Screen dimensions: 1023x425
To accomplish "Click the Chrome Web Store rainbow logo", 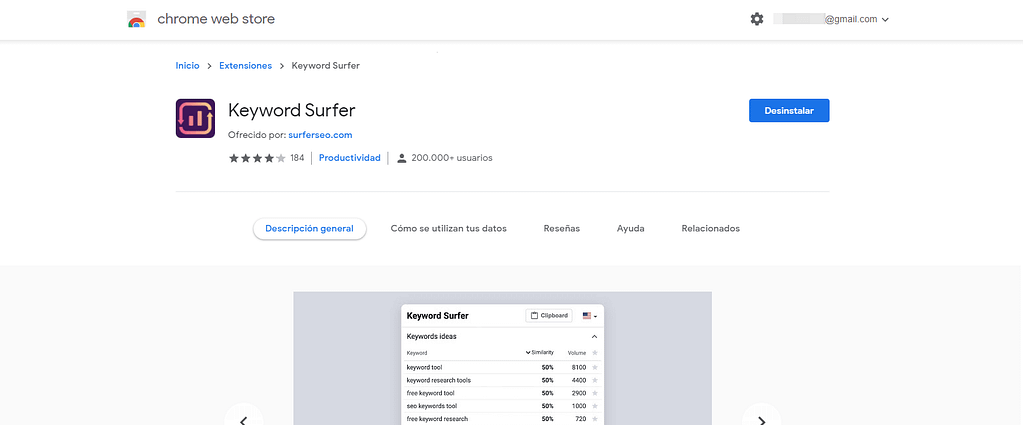I will click(x=136, y=20).
